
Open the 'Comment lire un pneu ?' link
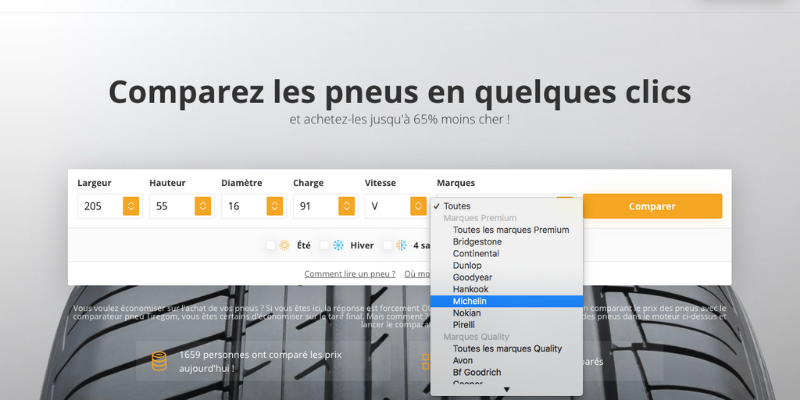tap(350, 273)
